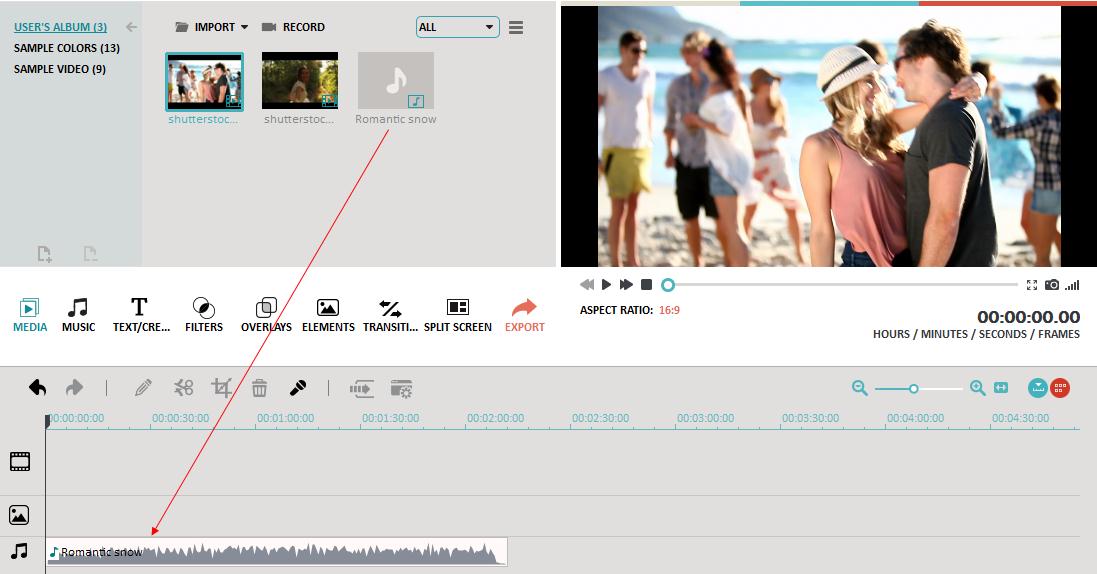Click the fast forward playback button
The height and width of the screenshot is (574, 1097).
pos(626,285)
